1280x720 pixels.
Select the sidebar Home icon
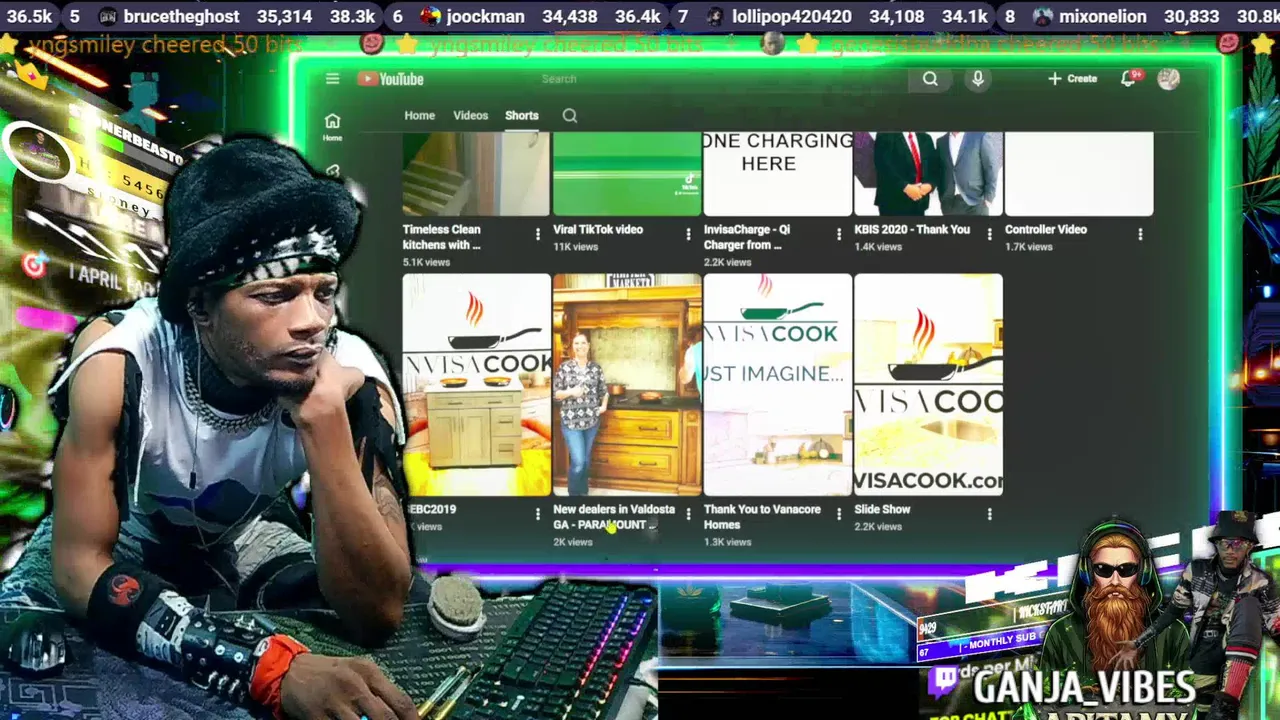[332, 126]
